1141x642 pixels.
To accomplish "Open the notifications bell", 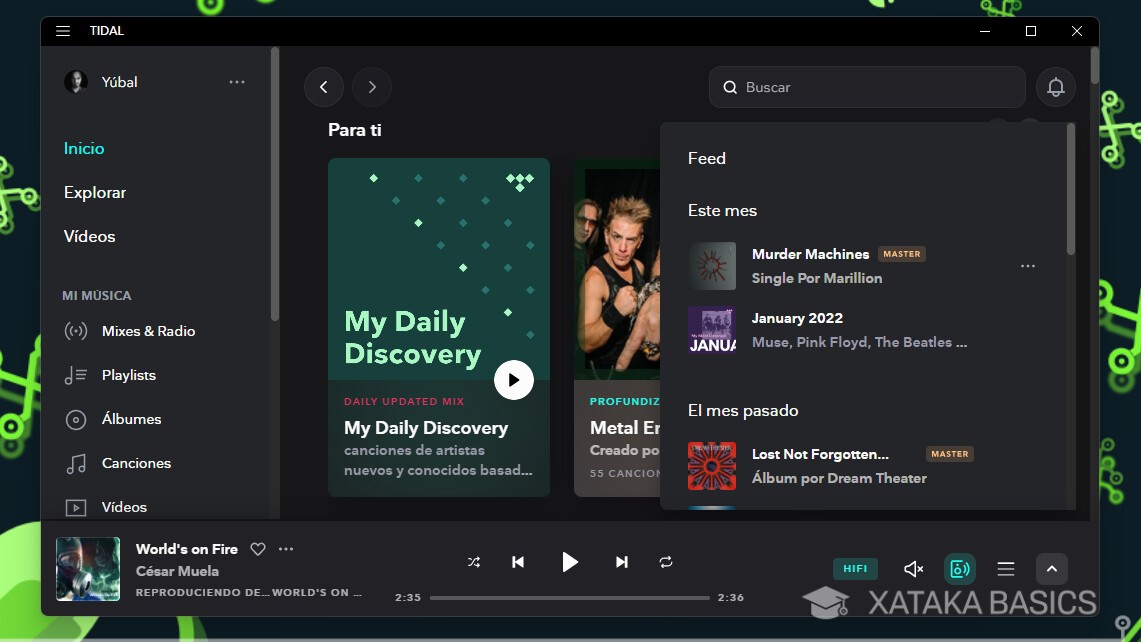I will 1056,87.
